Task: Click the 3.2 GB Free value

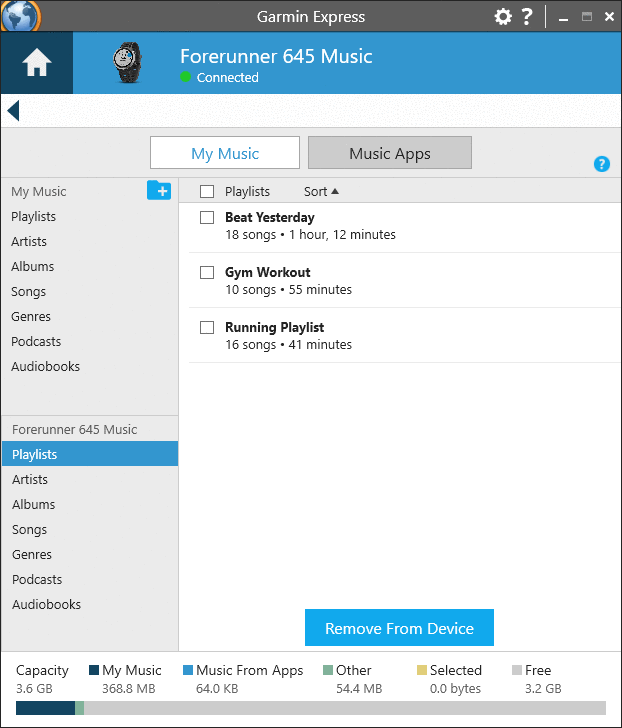Action: [x=543, y=689]
